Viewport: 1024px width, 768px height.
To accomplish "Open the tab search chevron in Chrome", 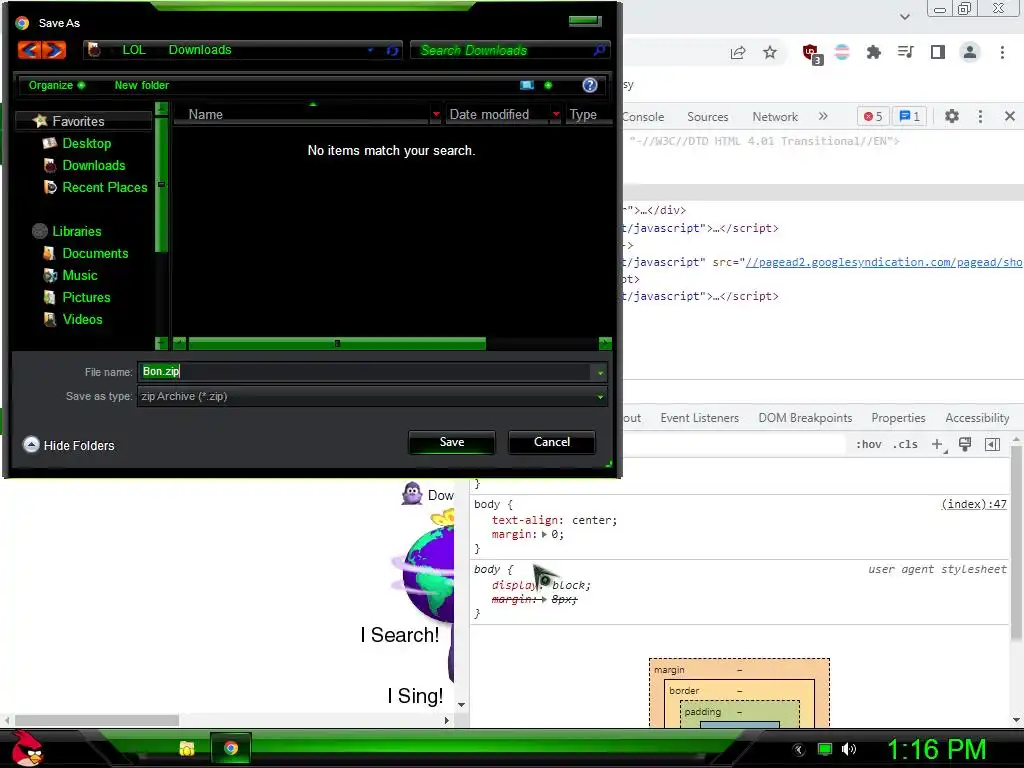I will click(x=904, y=16).
